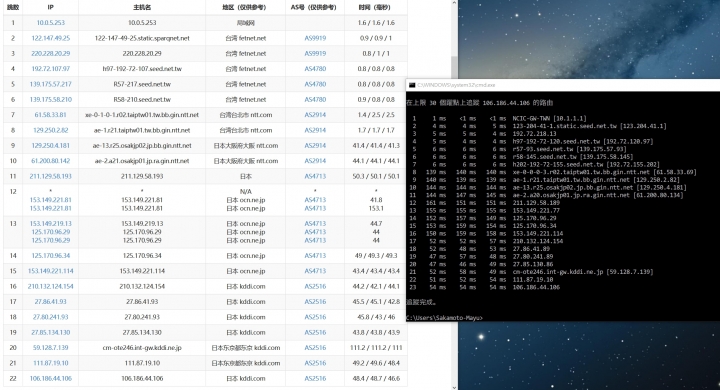
Task: Open AS4713 link in the 125.170.96.34 row
Action: tap(315, 255)
